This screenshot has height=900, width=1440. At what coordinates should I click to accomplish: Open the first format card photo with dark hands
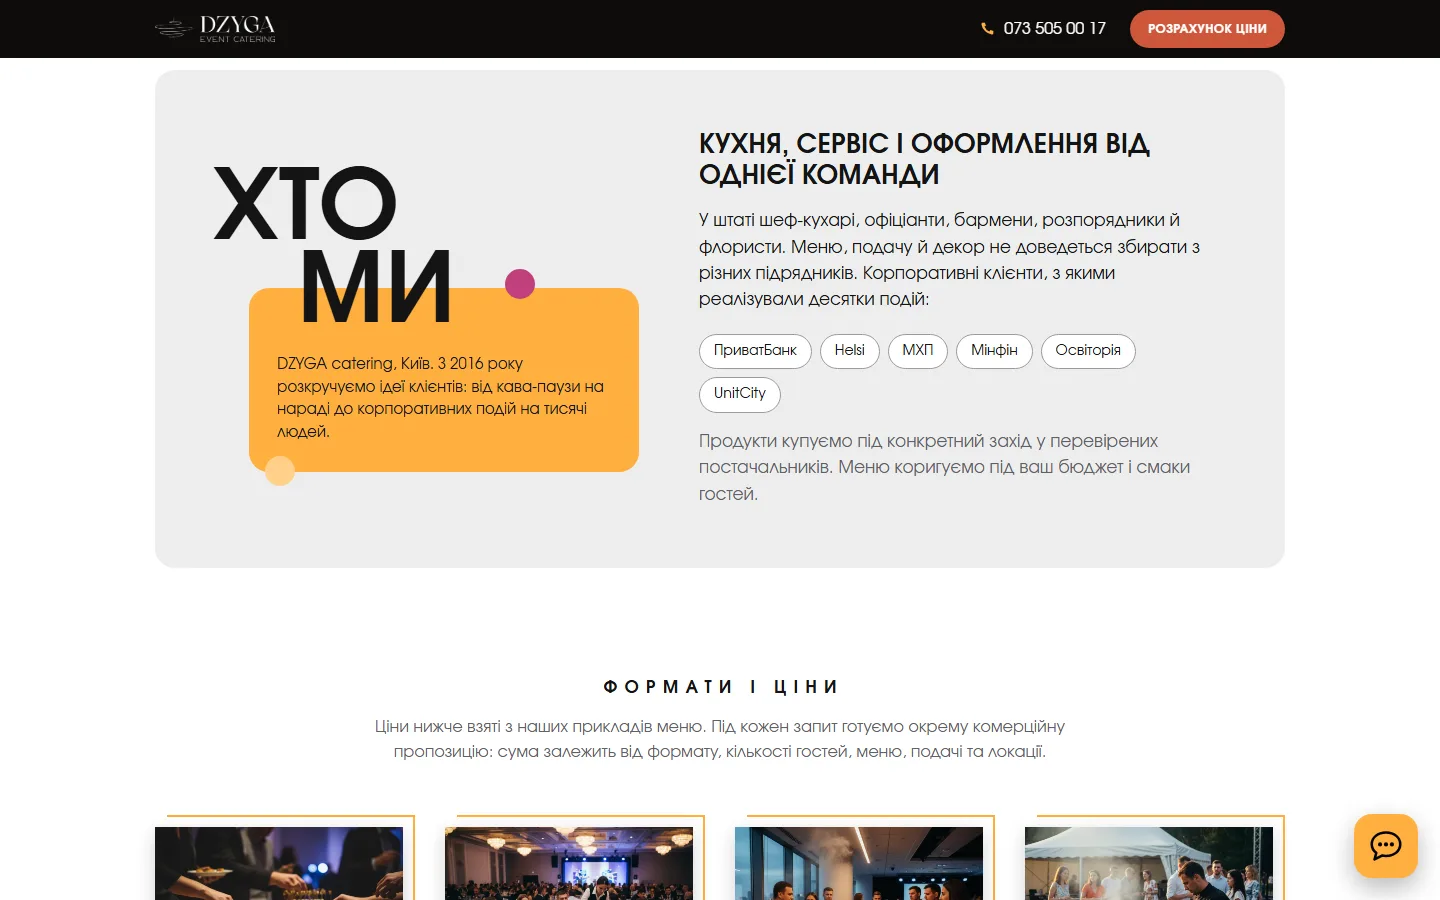(x=279, y=863)
